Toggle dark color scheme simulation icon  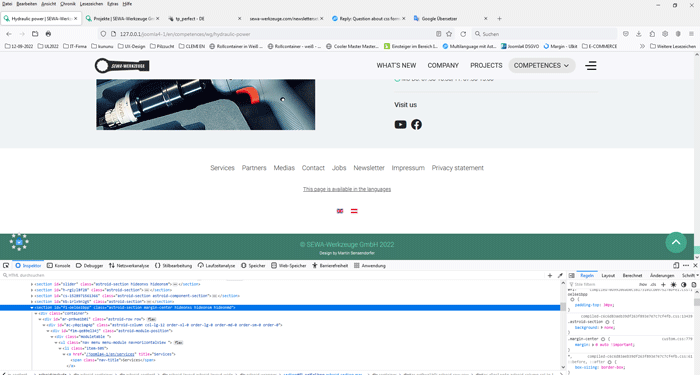[x=683, y=284]
